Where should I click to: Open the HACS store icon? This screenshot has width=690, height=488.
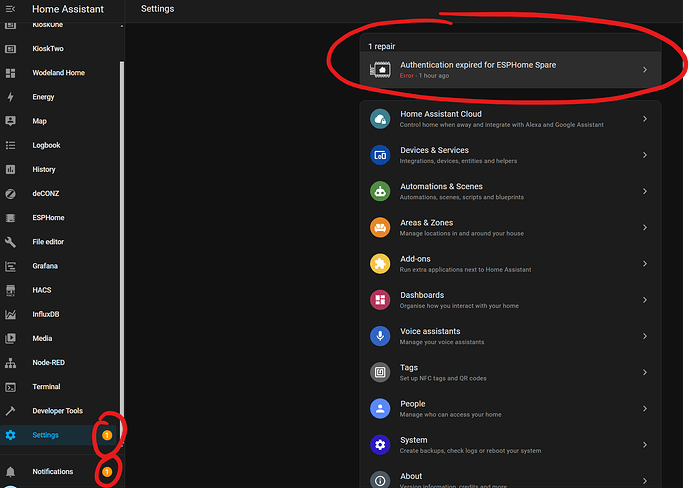[x=10, y=290]
